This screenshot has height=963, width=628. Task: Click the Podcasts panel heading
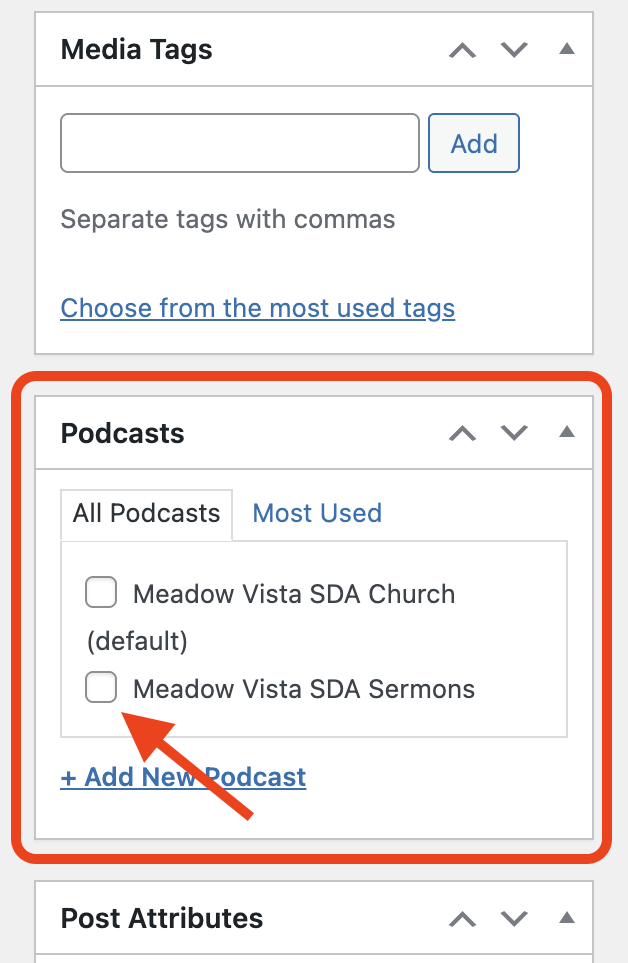[x=123, y=434]
